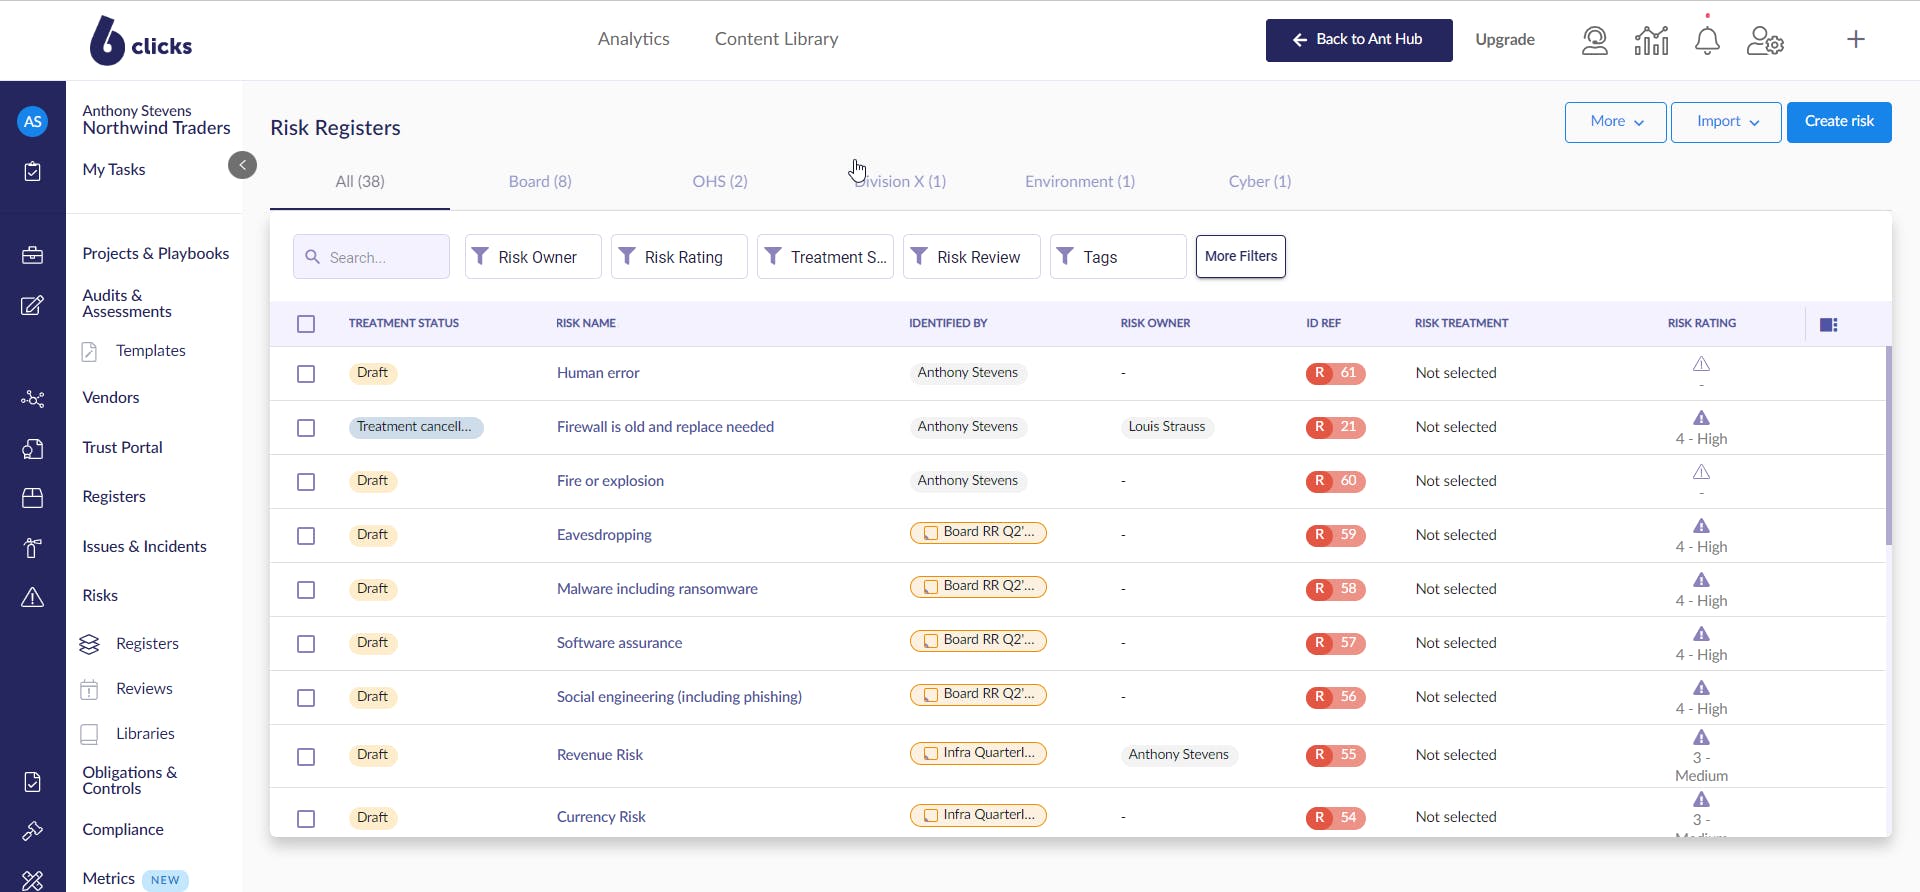Toggle the select-all header checkbox
Screen dimensions: 1920x892
(306, 324)
